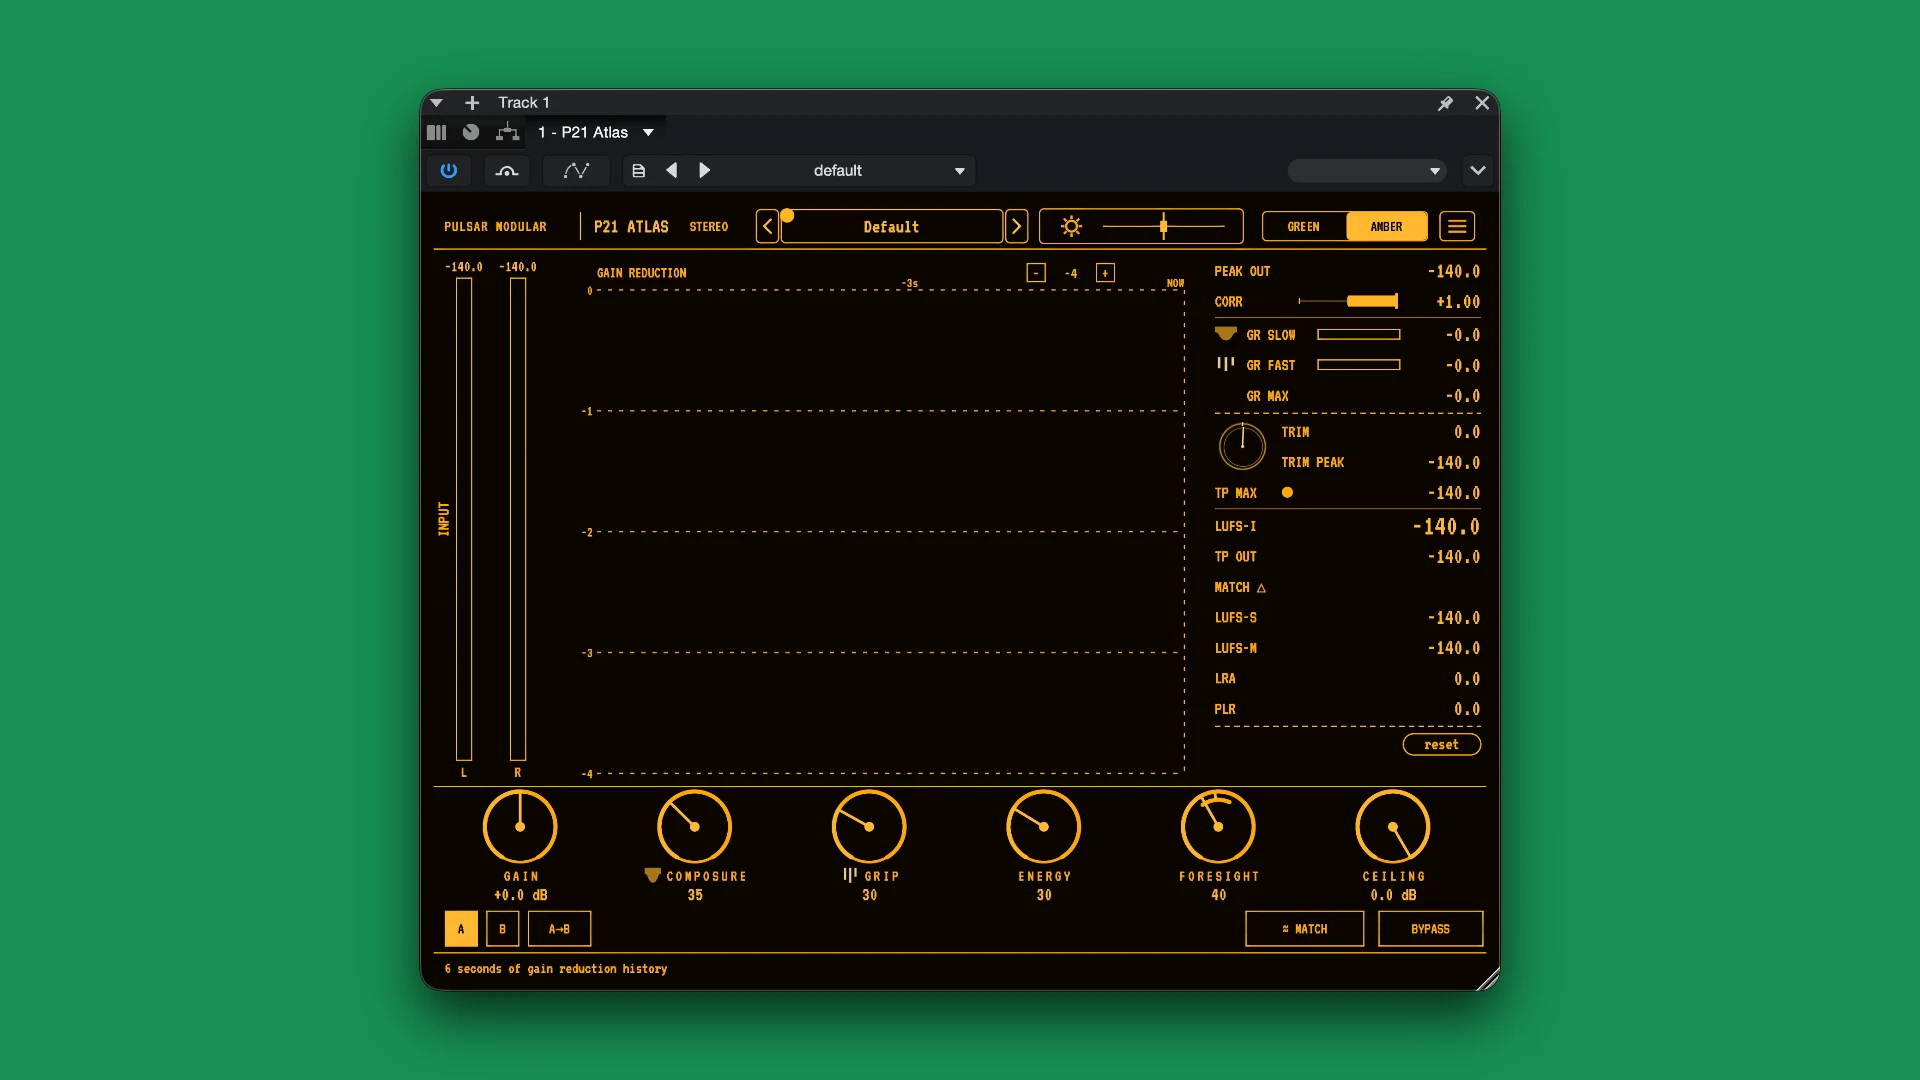Select state A

click(461, 929)
